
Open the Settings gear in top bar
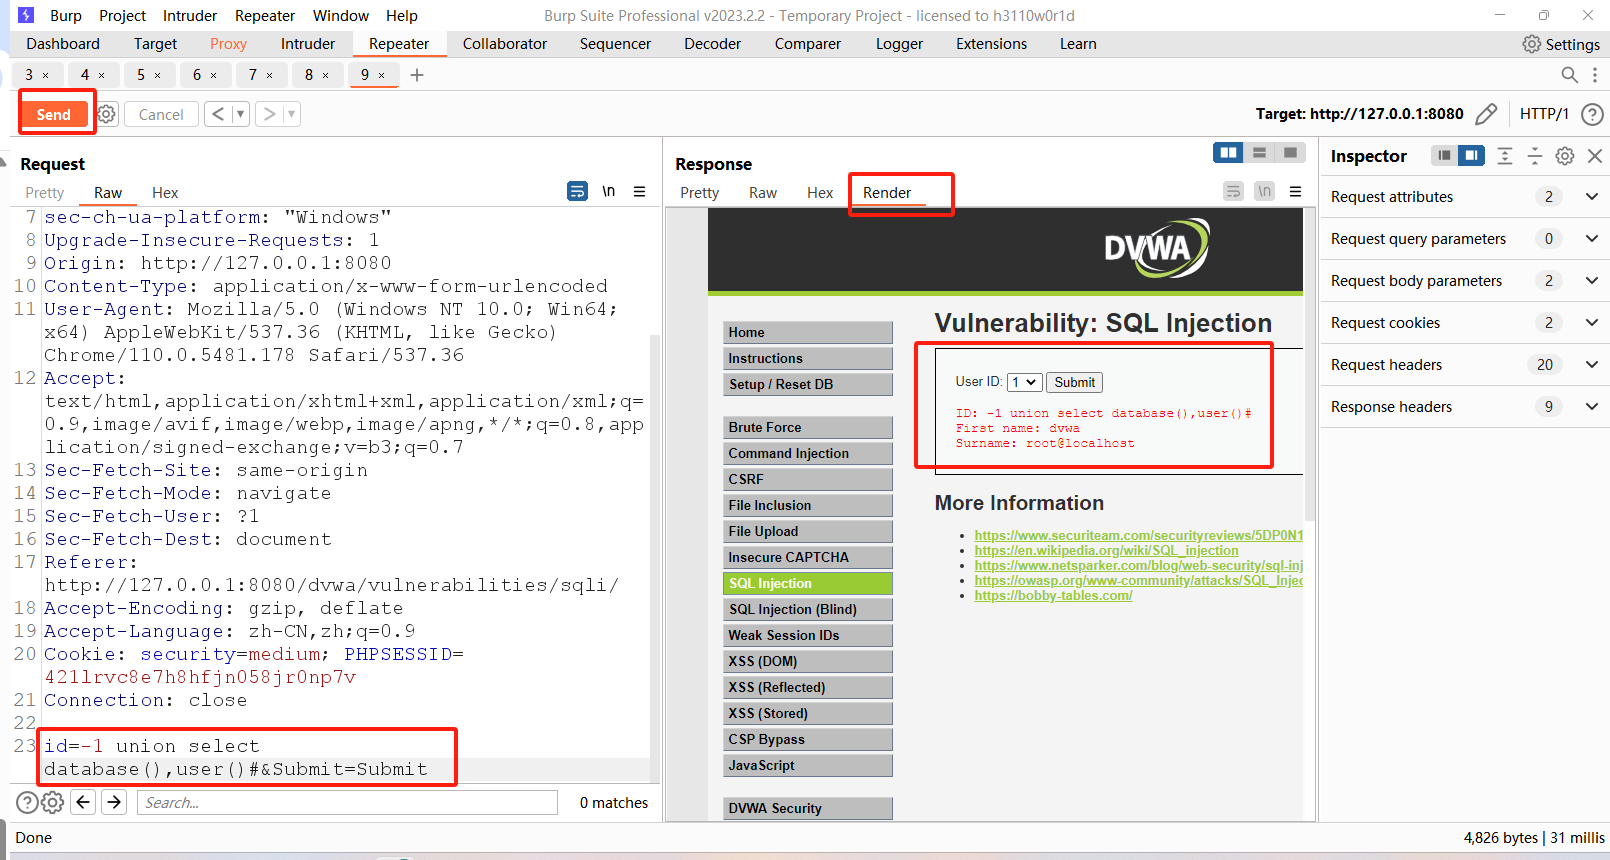tap(1560, 44)
